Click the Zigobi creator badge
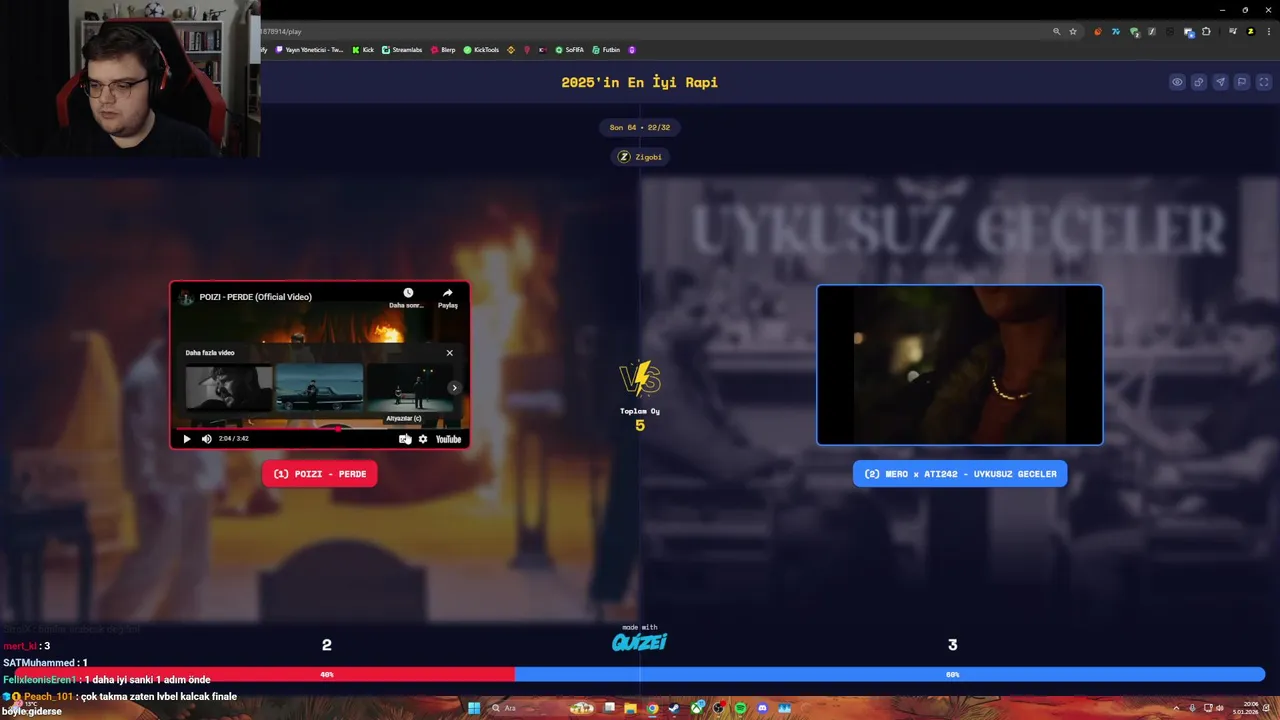 point(640,157)
